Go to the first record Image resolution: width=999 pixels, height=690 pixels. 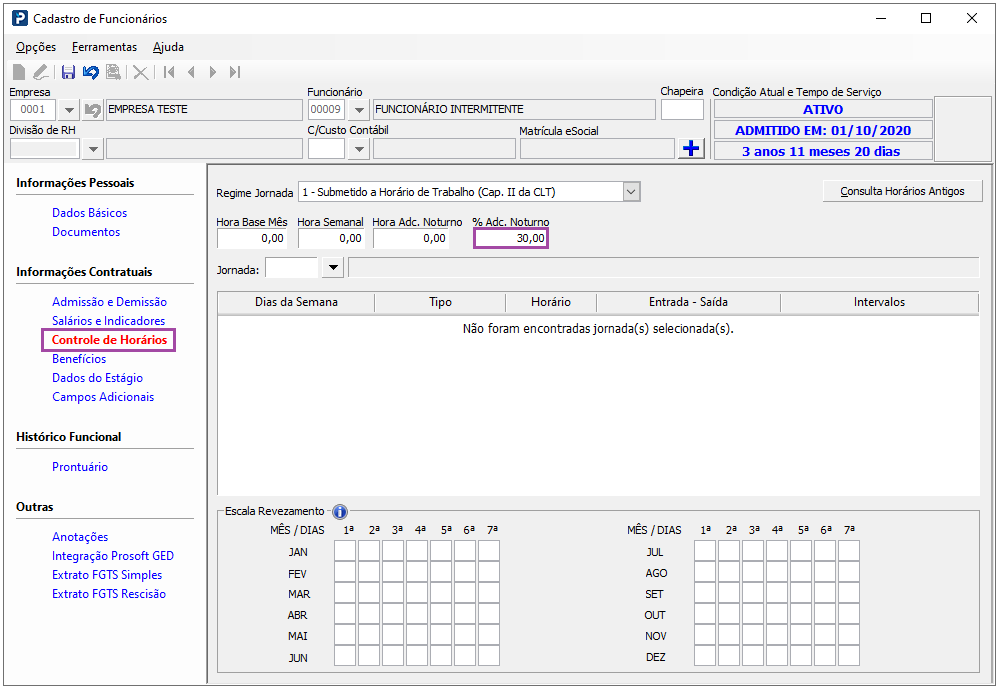[x=169, y=72]
